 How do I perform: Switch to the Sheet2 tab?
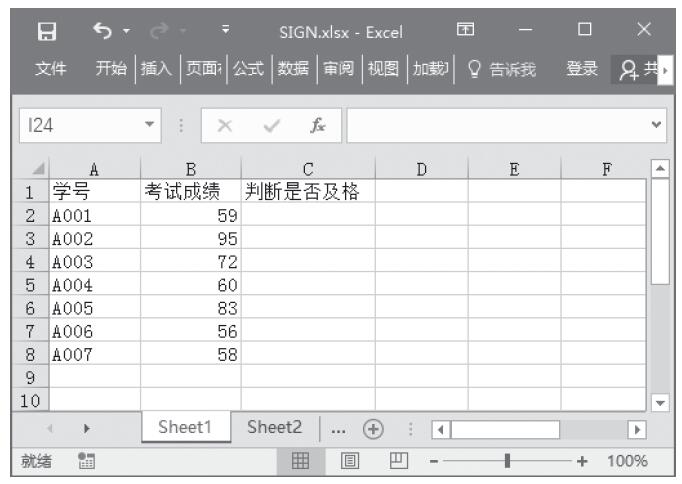(x=274, y=427)
